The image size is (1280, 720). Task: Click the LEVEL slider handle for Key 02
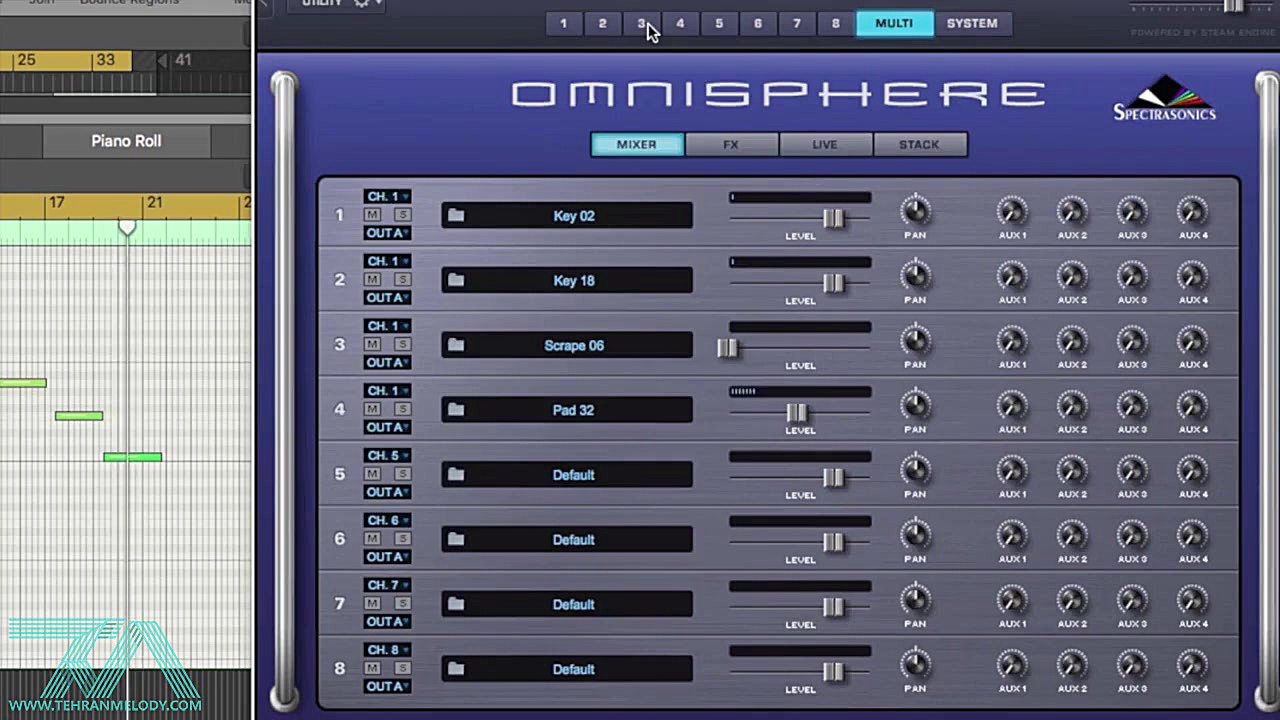833,219
